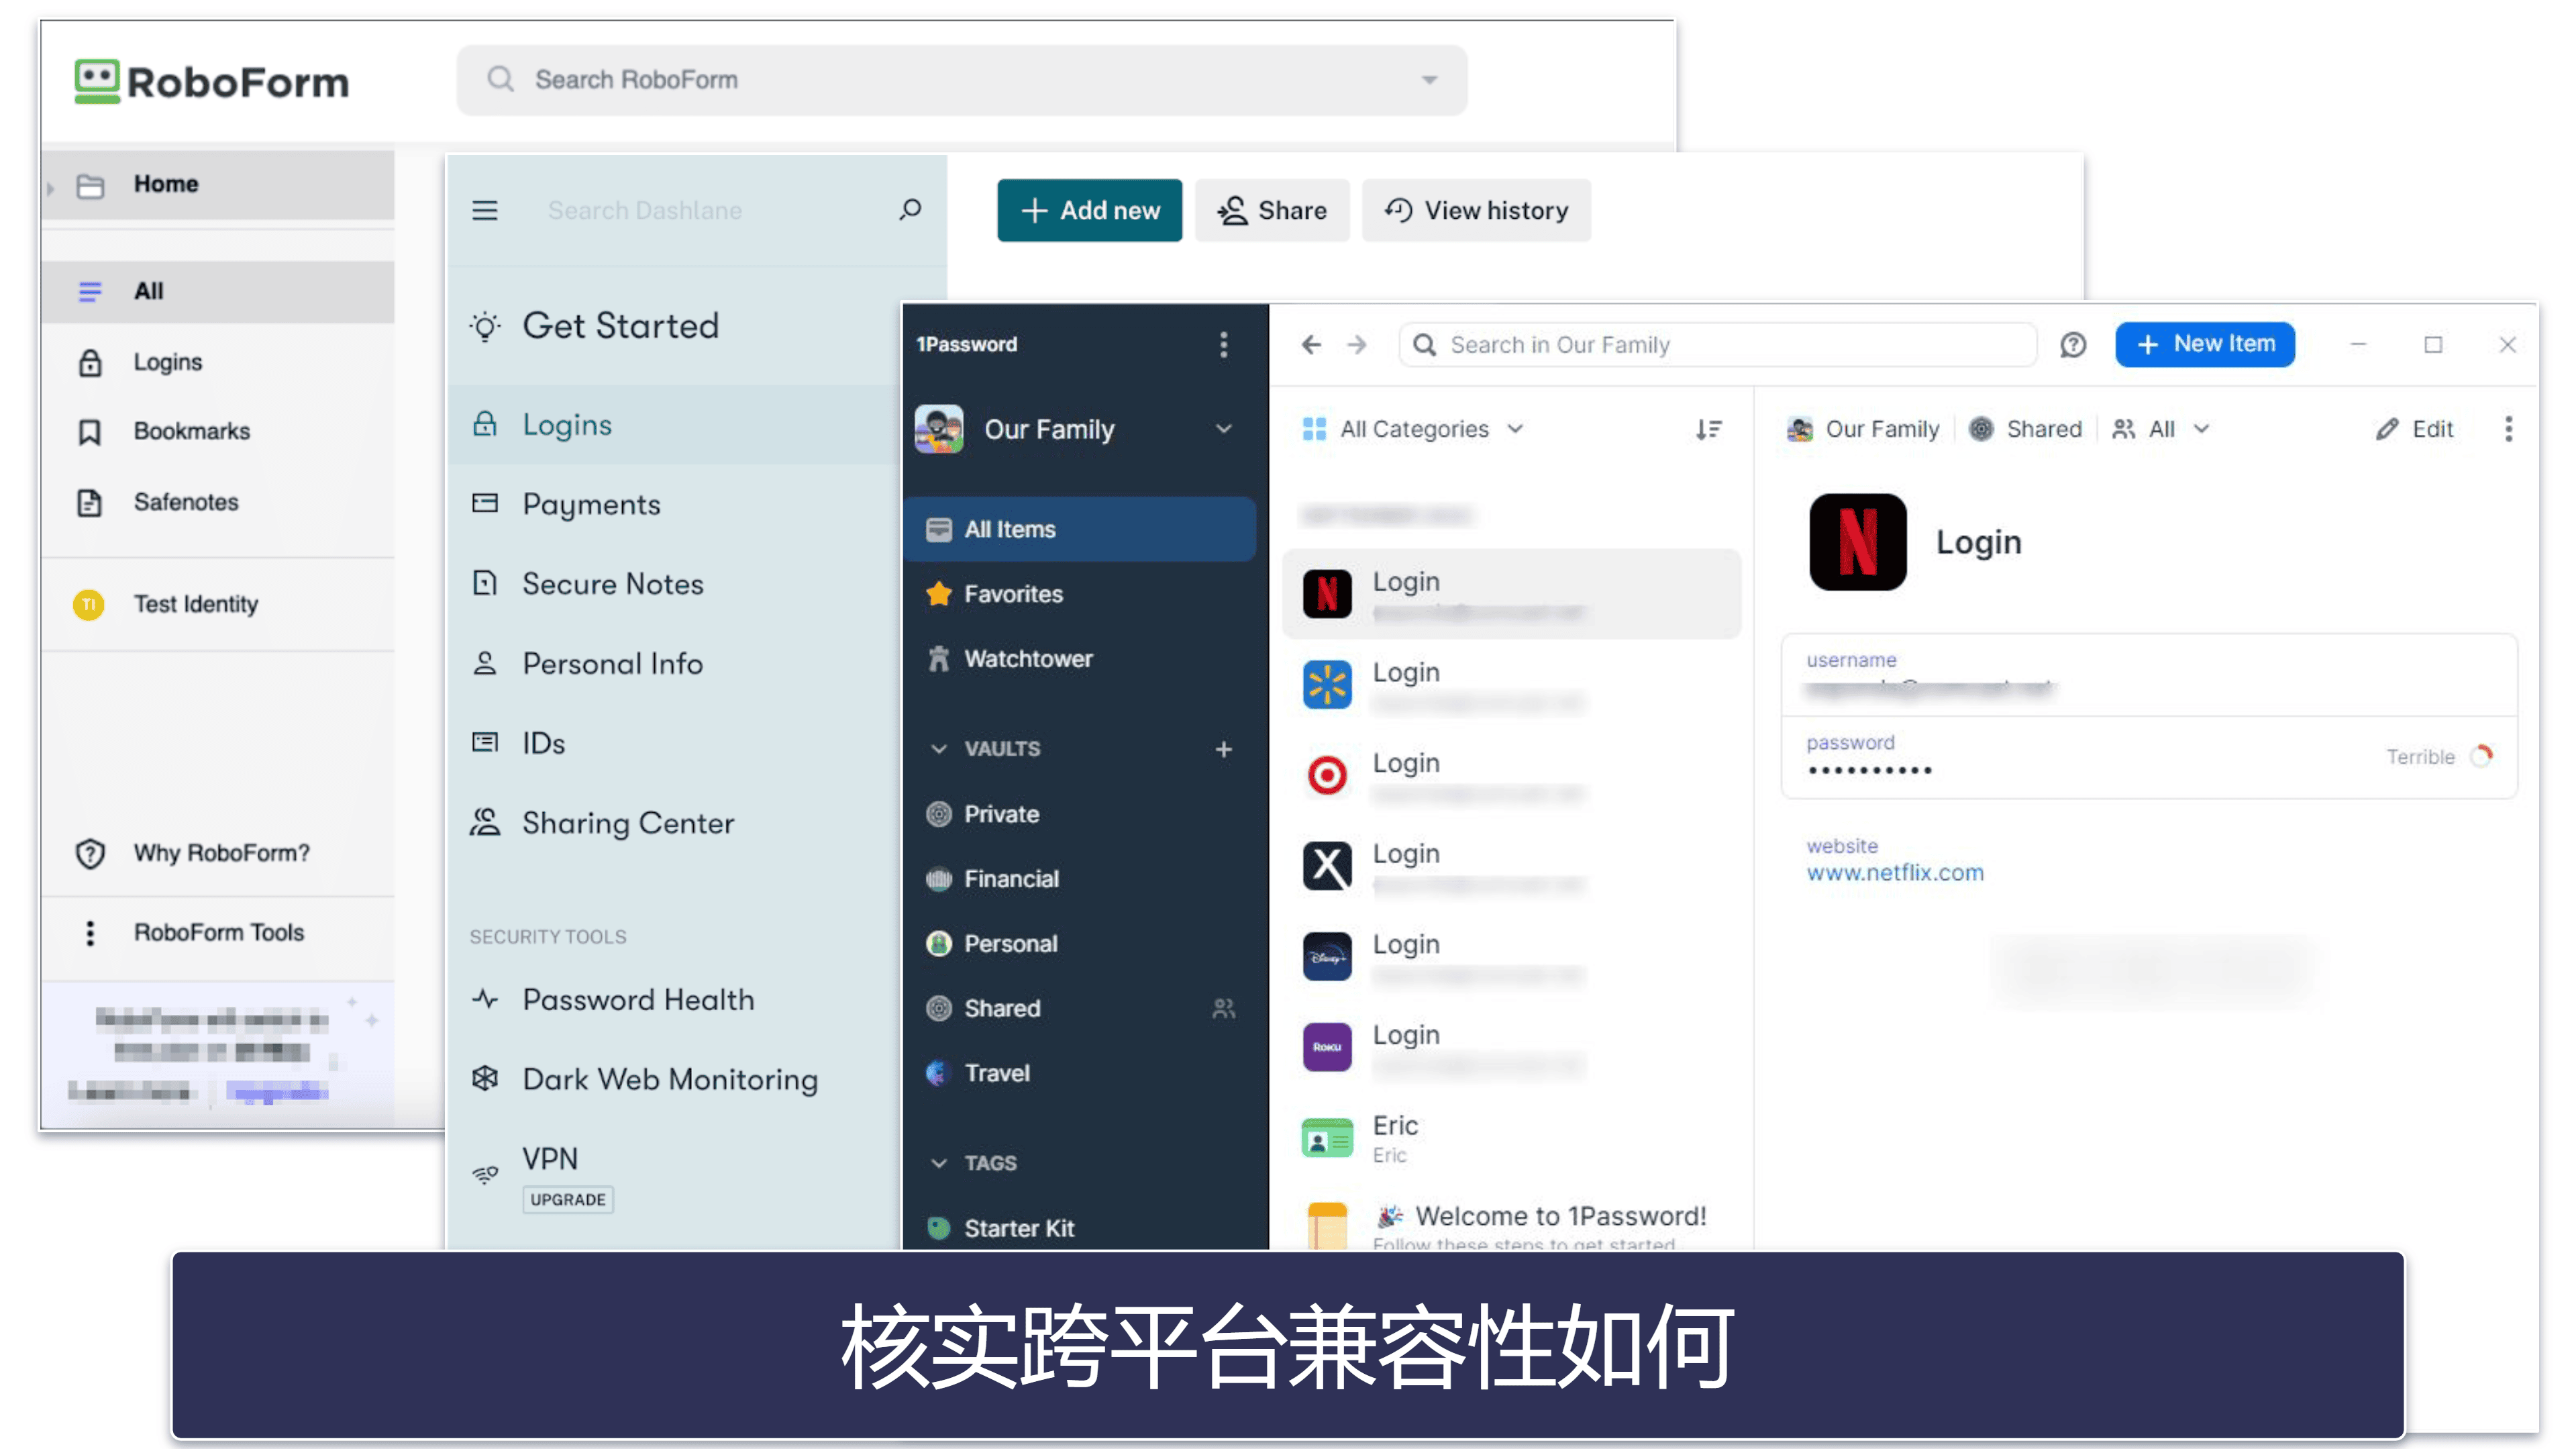This screenshot has height=1449, width=2576.
Task: Click Shared vault people icon
Action: pos(1223,1009)
